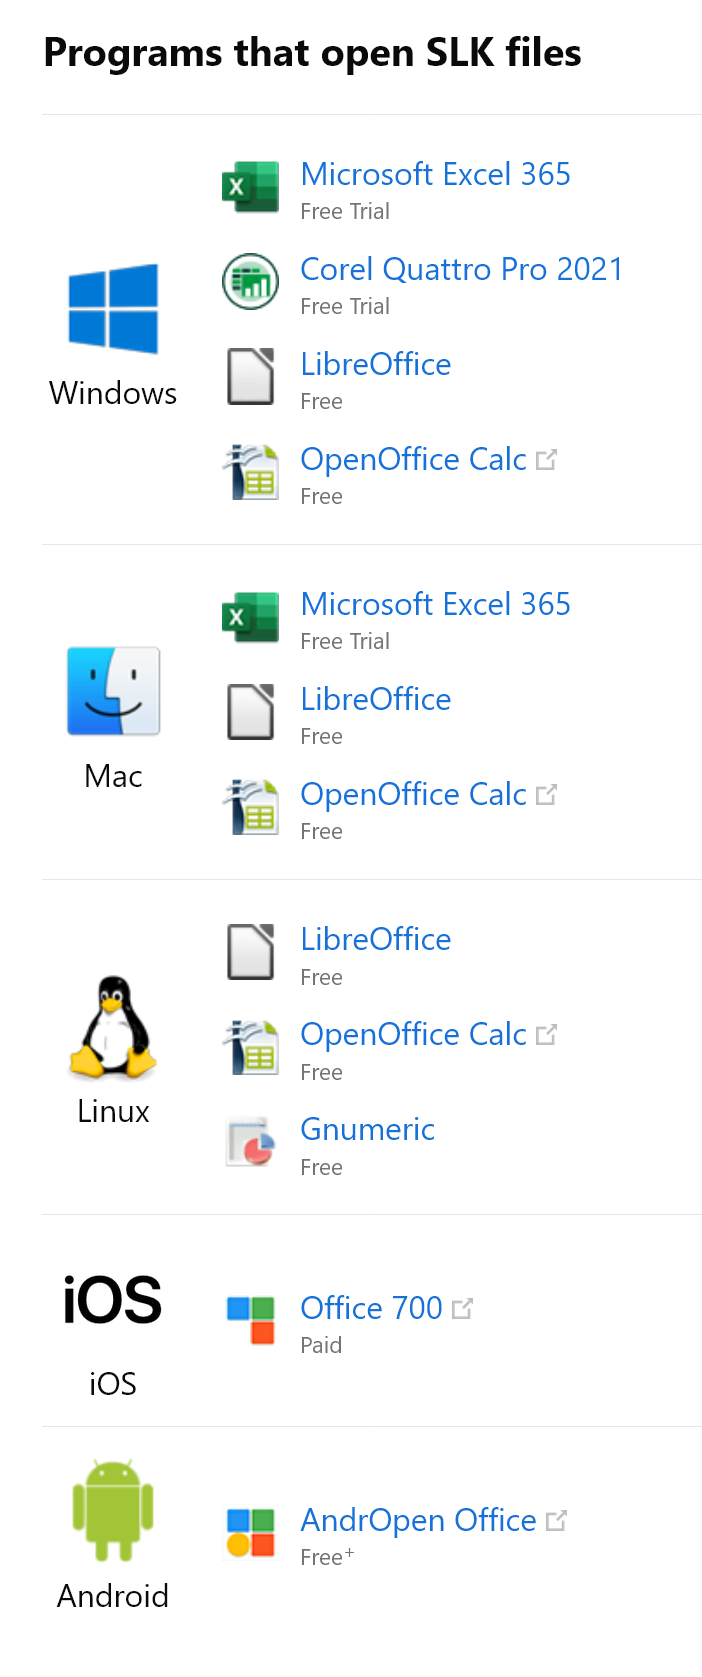Screen dimensions: 702x1677
Task: Click the Gnumeric chart icon
Action: tap(250, 1142)
